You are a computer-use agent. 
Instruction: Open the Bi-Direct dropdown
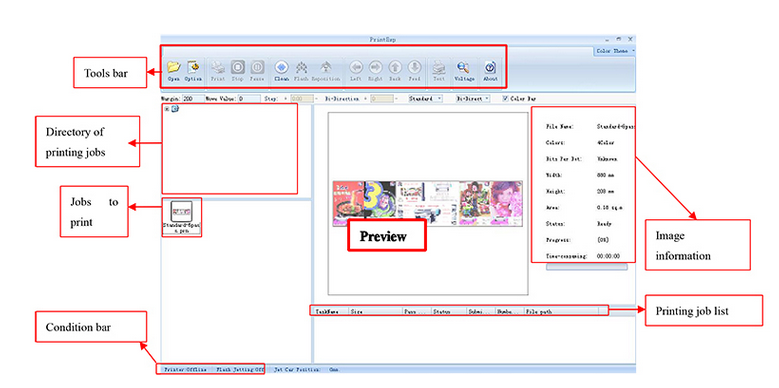tap(473, 99)
